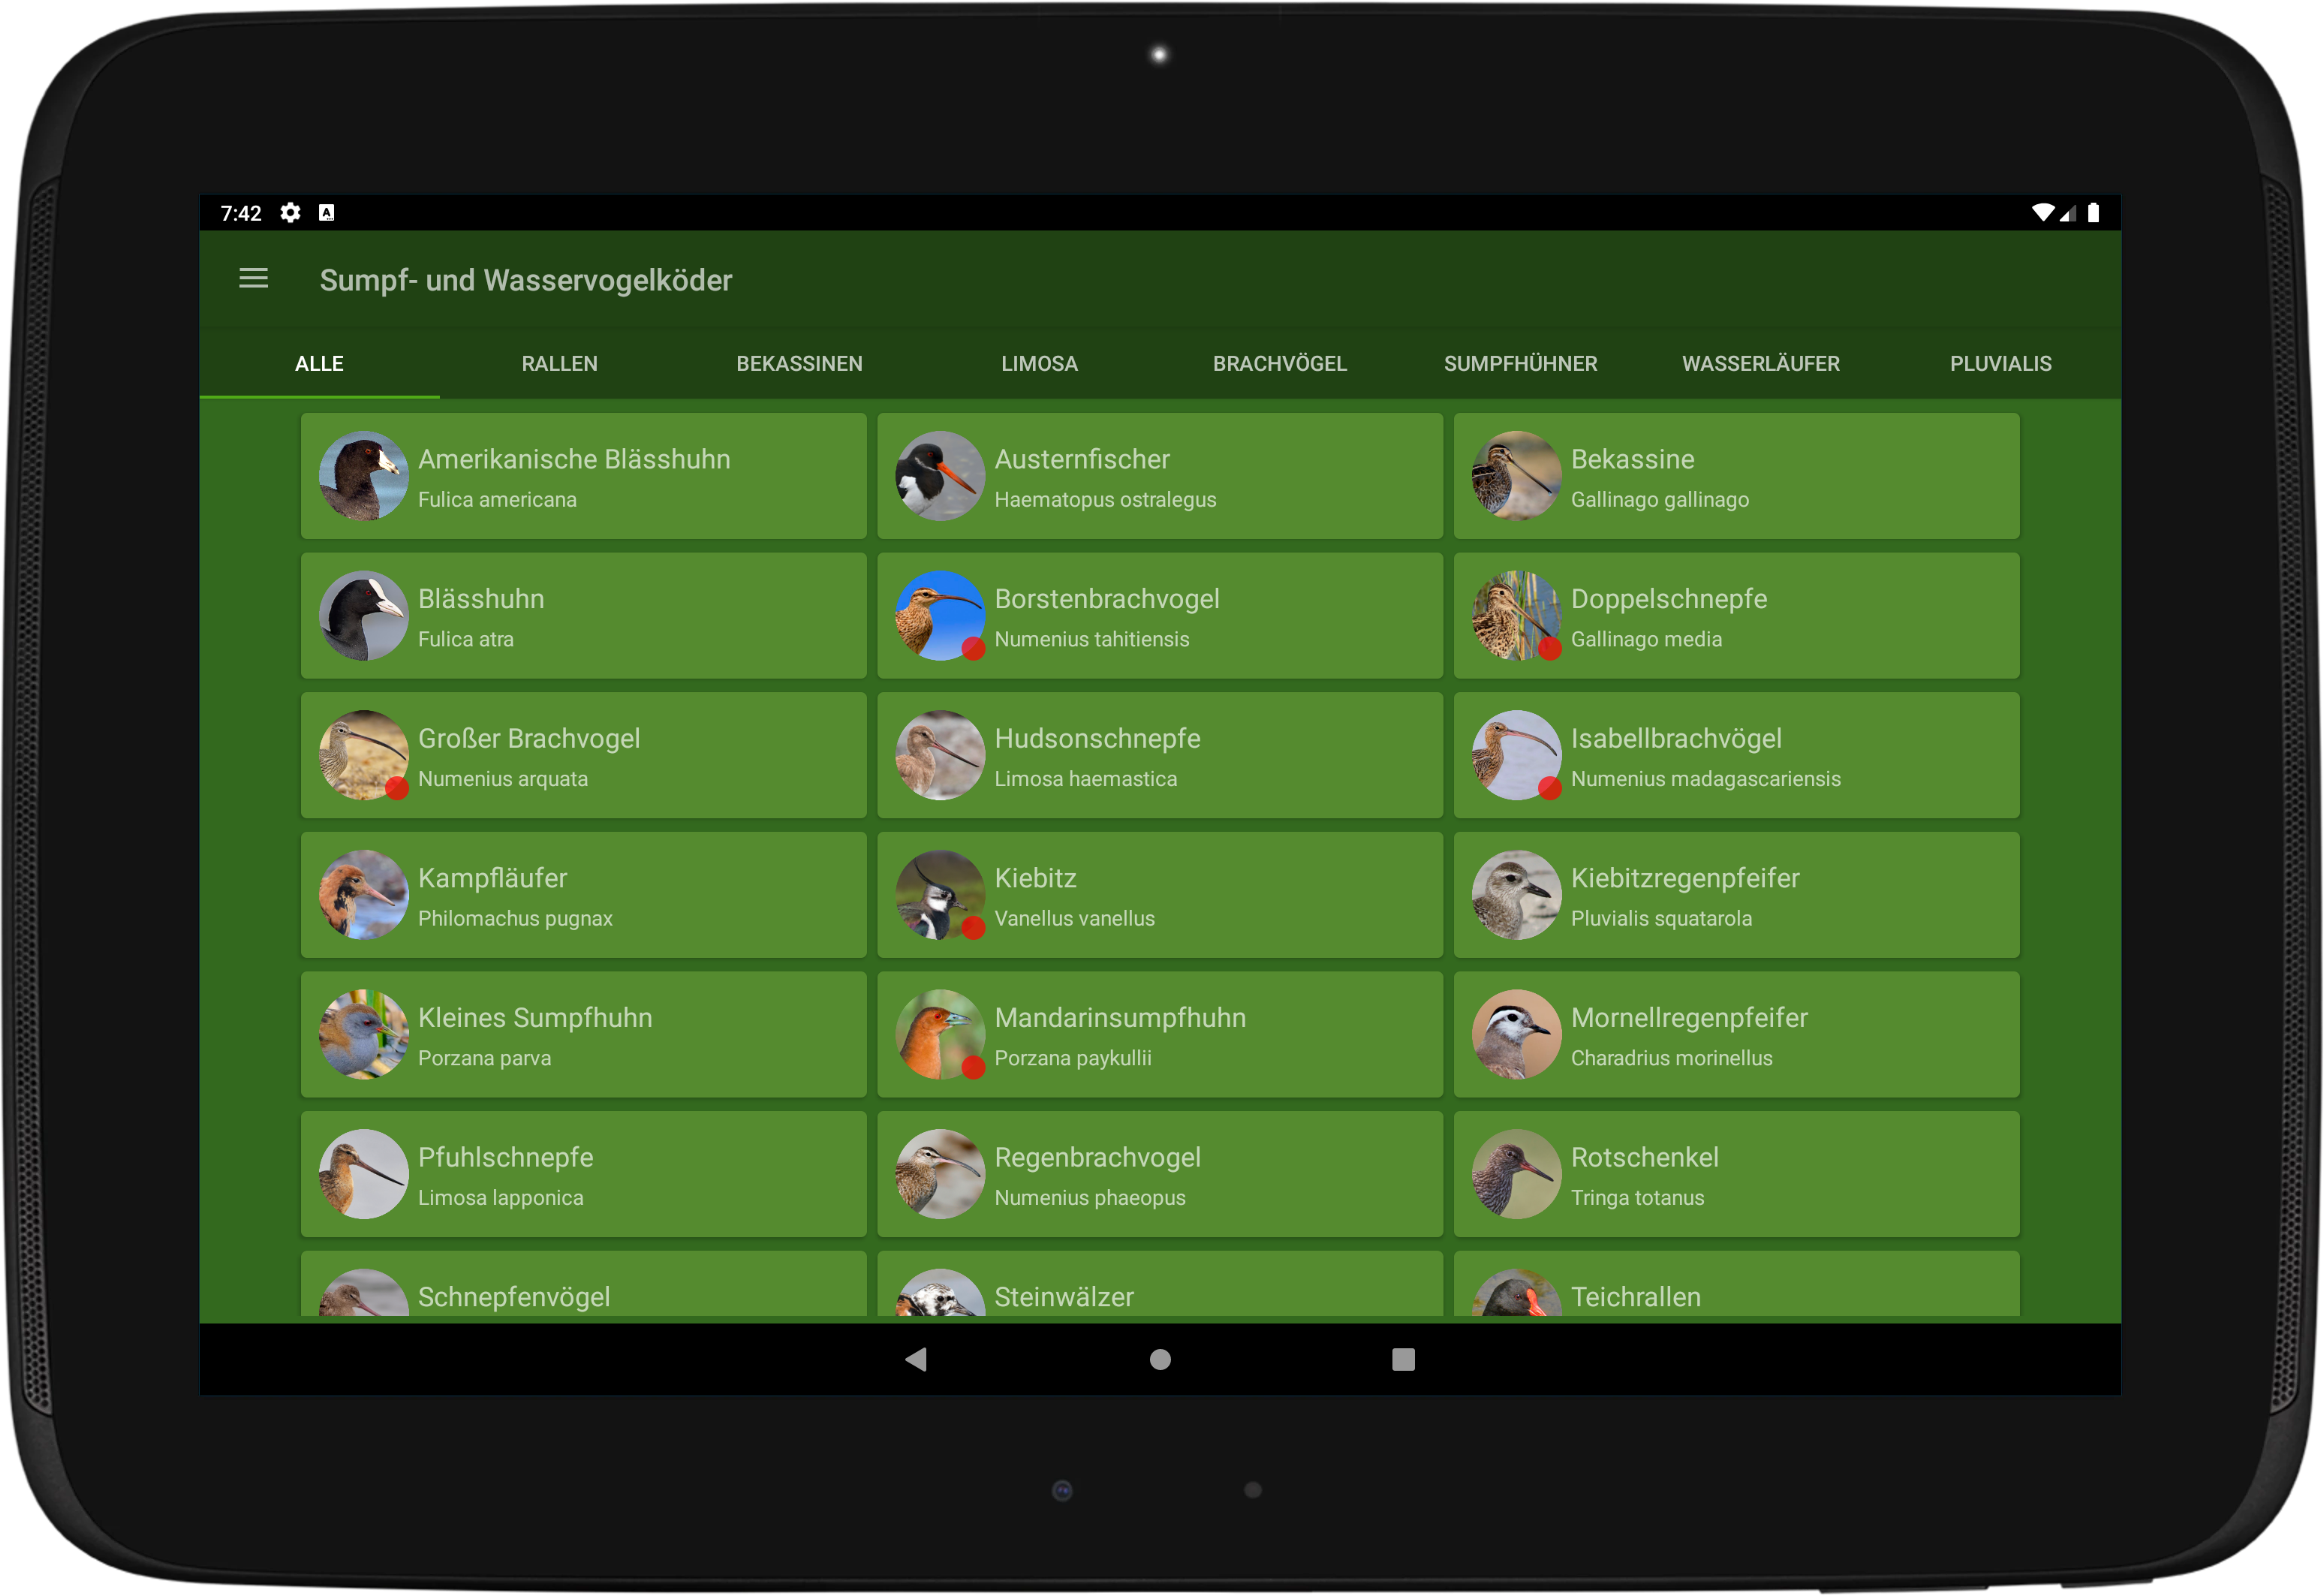This screenshot has width=2324, height=1596.
Task: Open the Amerikanische Blässhuhn entry title
Action: 574,459
